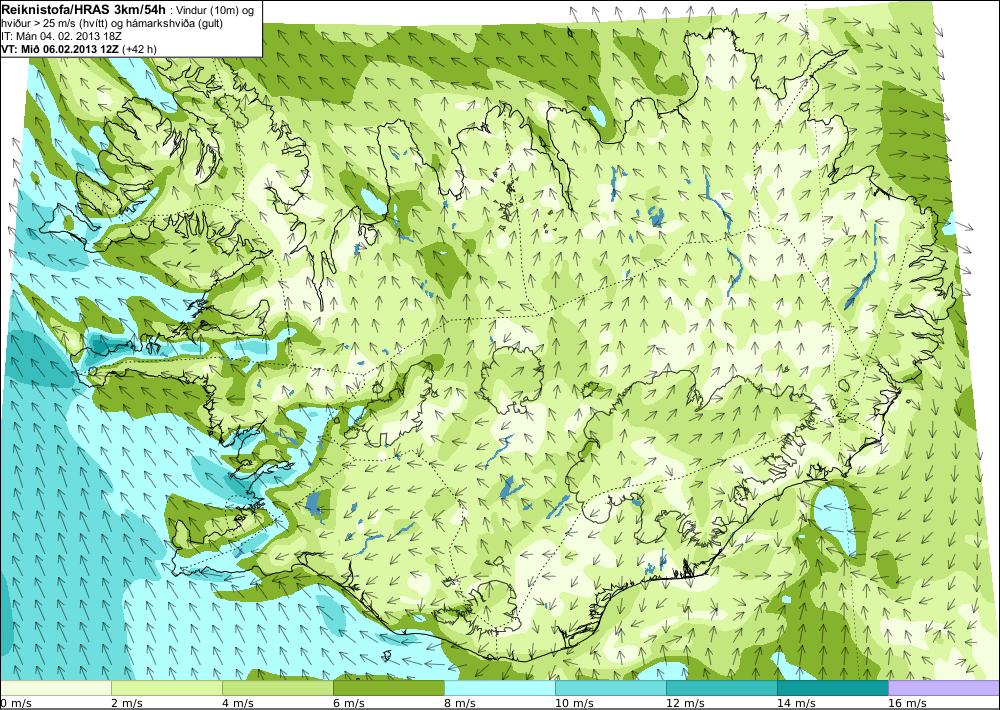Select the legend swatch between 2 and 4 m/s
Image resolution: width=1000 pixels, height=710 pixels.
pos(167,688)
